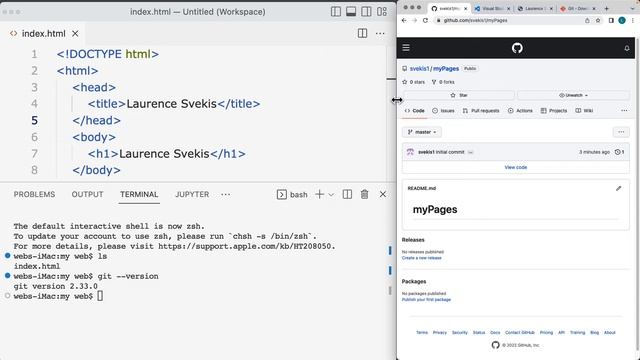The height and width of the screenshot is (360, 640).
Task: Bookmark this page star icon
Action: pyautogui.click(x=598, y=20)
